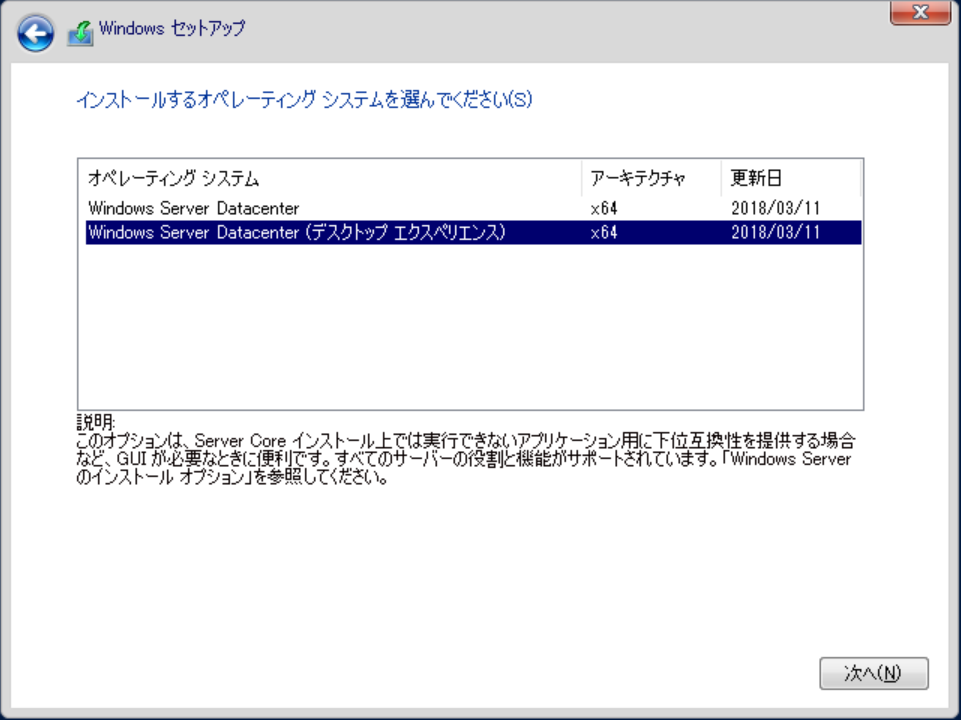Click 次へ(N) to proceed
Viewport: 961px width, 720px height.
click(x=873, y=673)
